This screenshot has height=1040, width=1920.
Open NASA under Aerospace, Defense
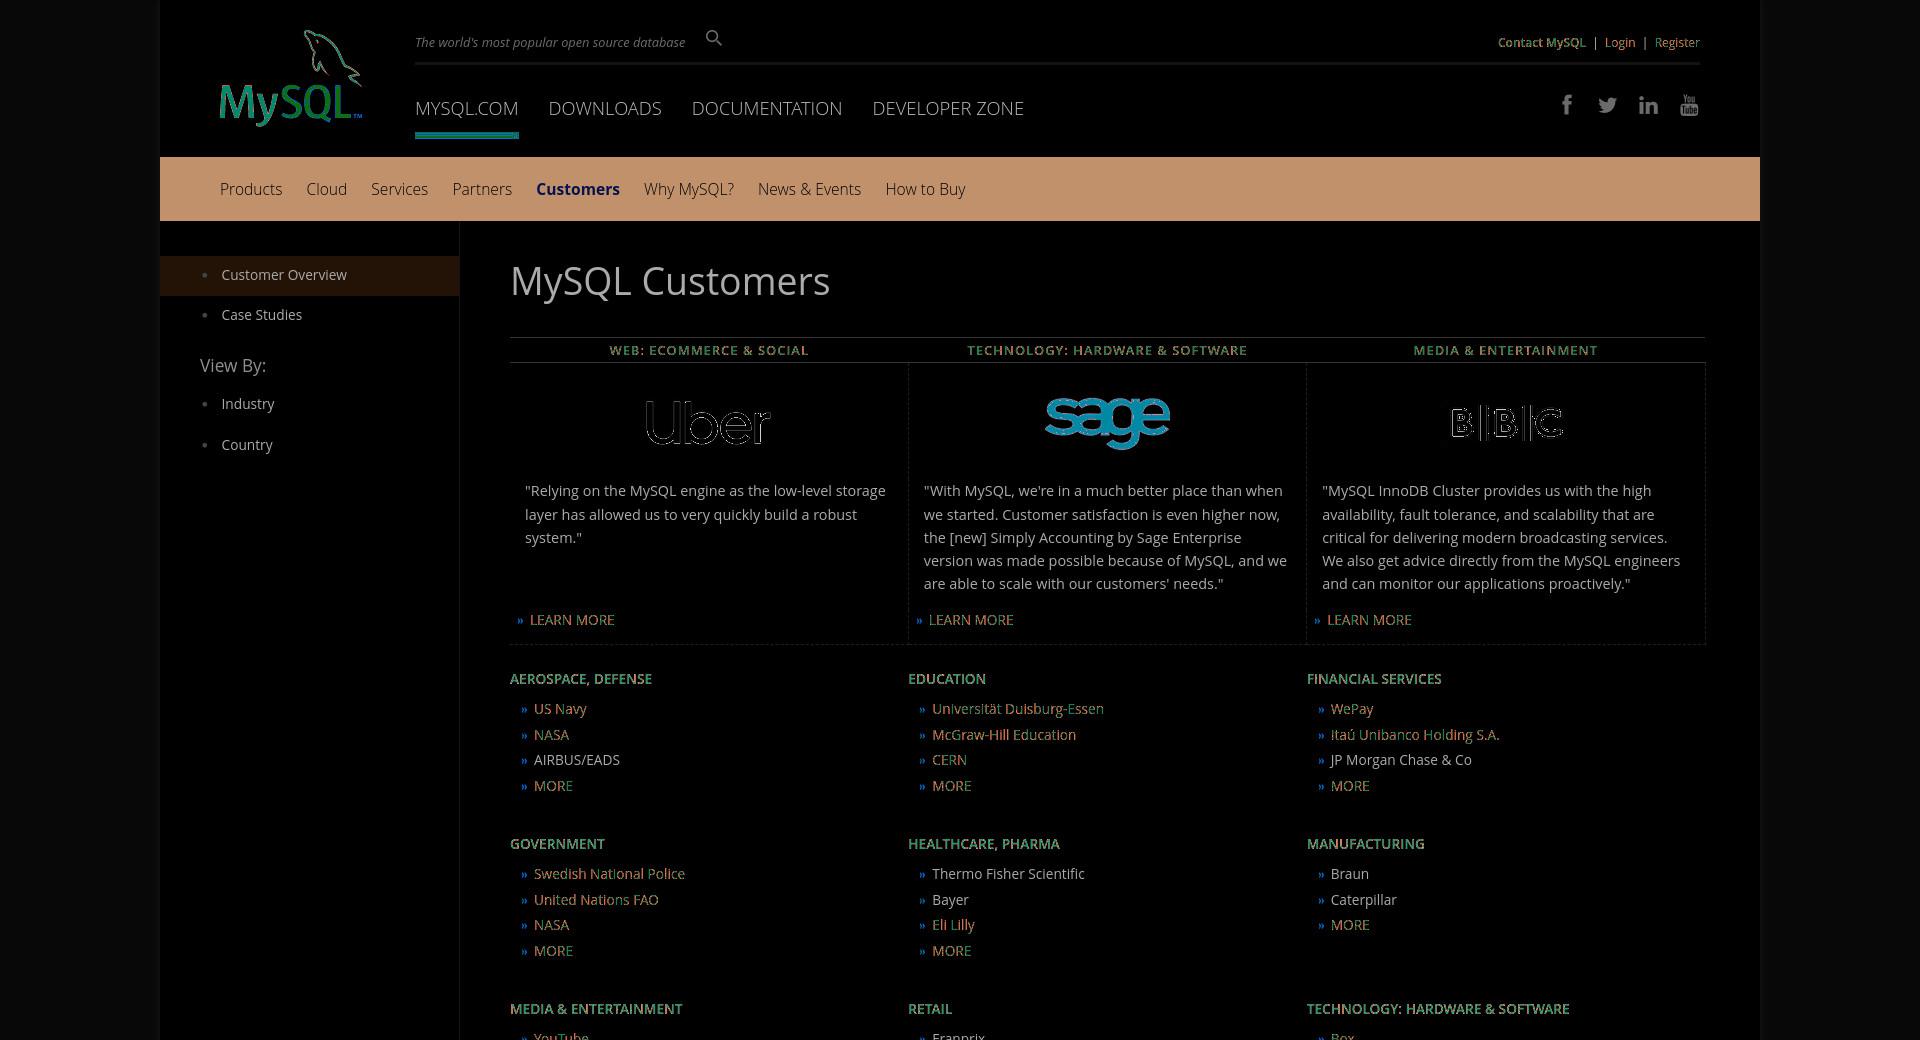pos(551,735)
